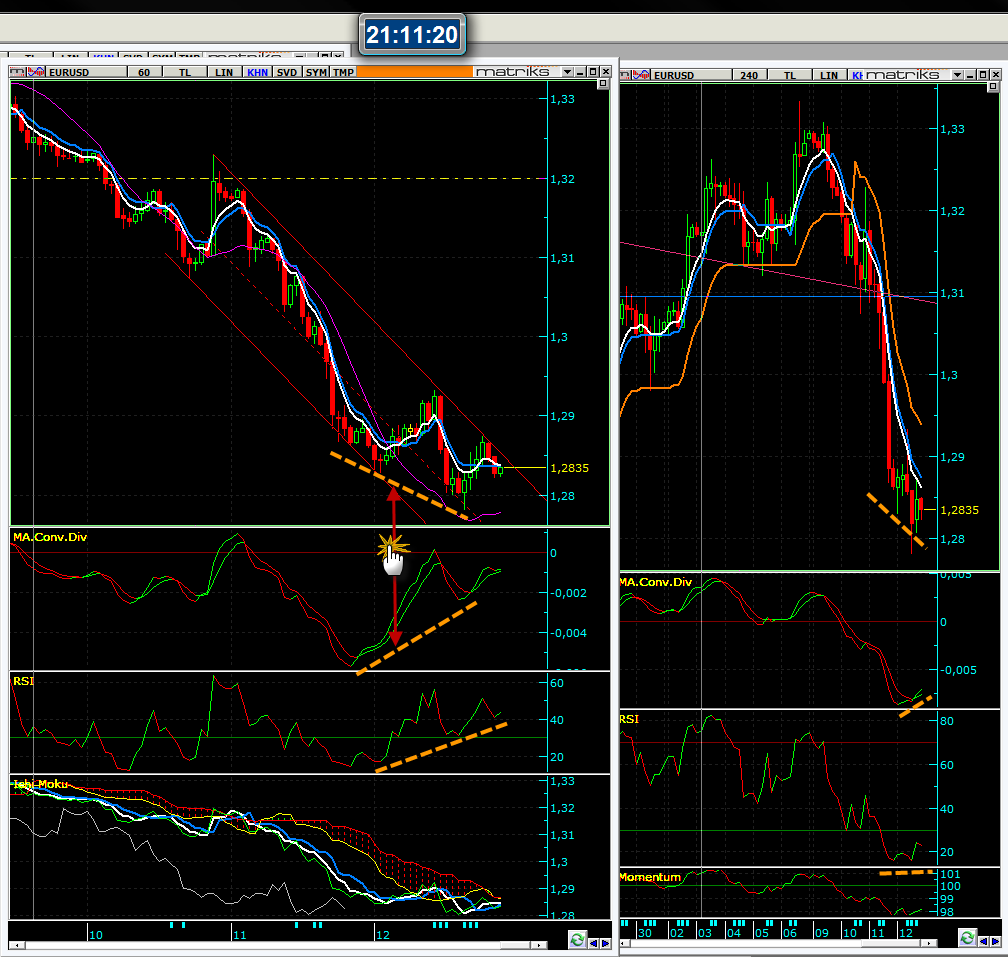Viewport: 1008px width, 957px height.
Task: Click the refresh icon under the left chart
Action: coord(577,940)
